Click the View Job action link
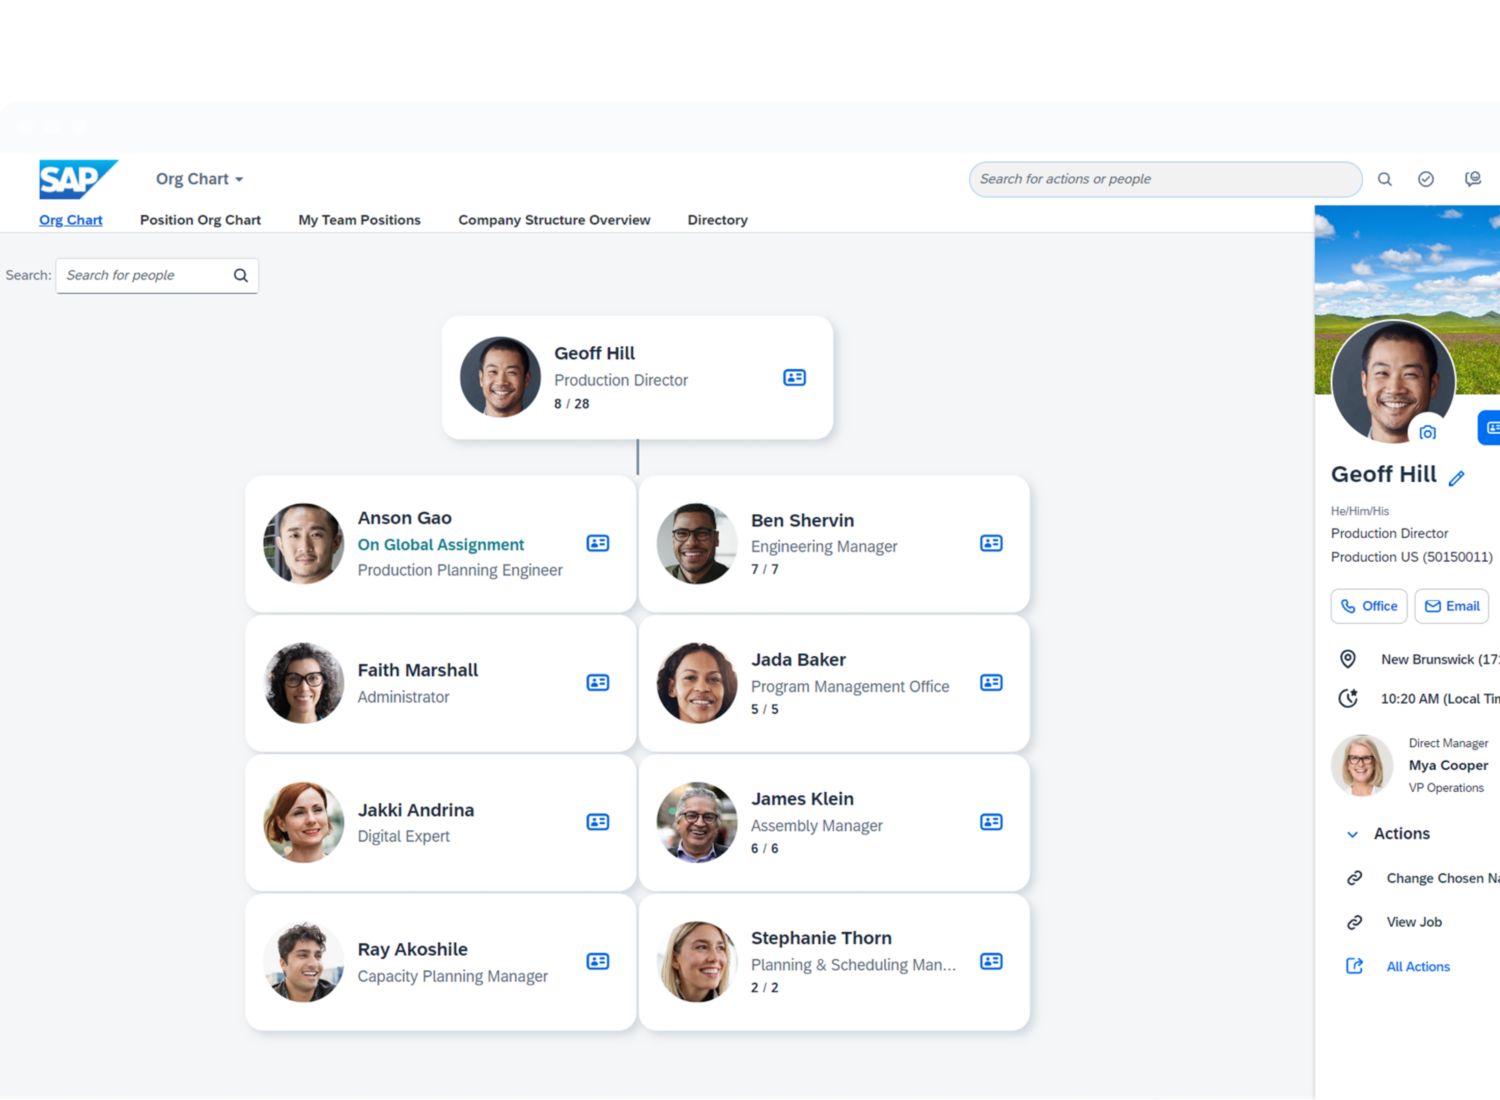1500x1100 pixels. [x=1413, y=922]
